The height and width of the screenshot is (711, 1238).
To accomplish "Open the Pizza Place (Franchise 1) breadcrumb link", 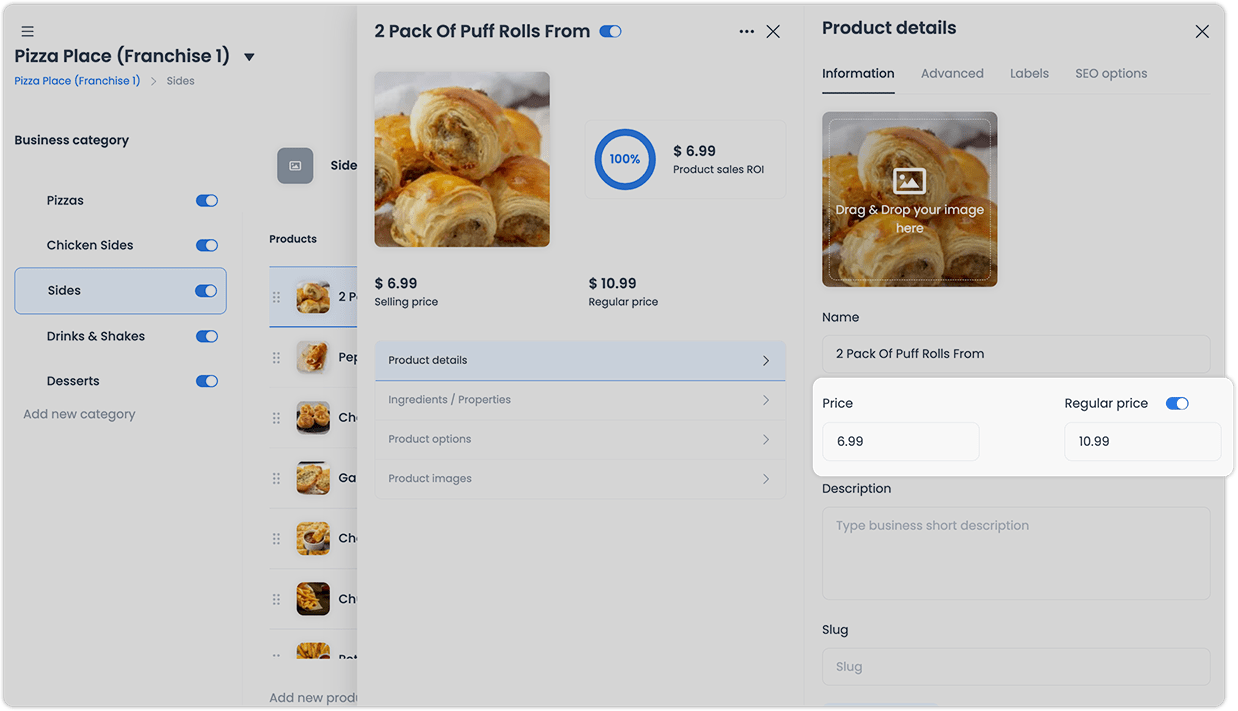I will pyautogui.click(x=77, y=81).
